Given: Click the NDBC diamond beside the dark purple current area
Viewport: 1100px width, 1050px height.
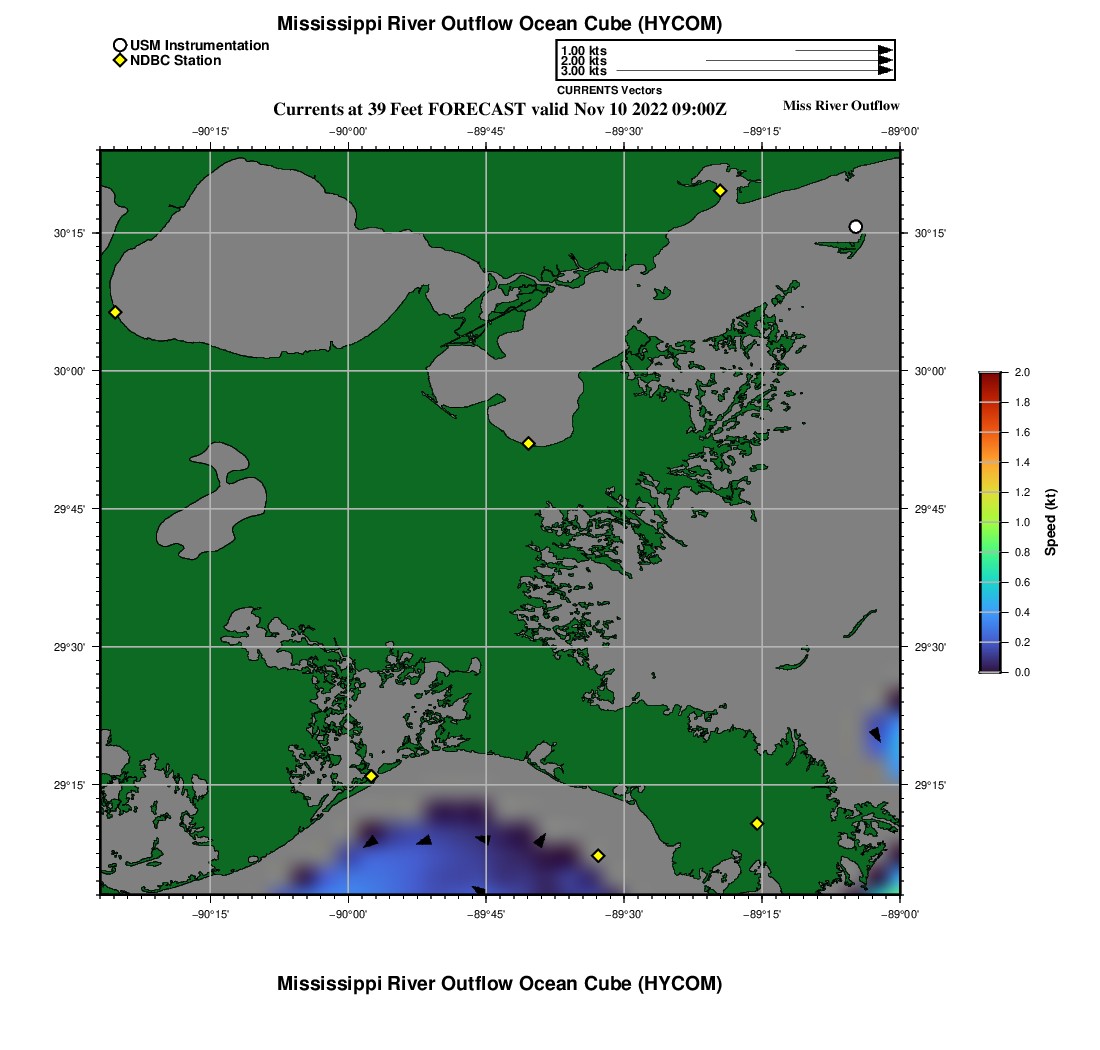Looking at the screenshot, I should (x=598, y=856).
